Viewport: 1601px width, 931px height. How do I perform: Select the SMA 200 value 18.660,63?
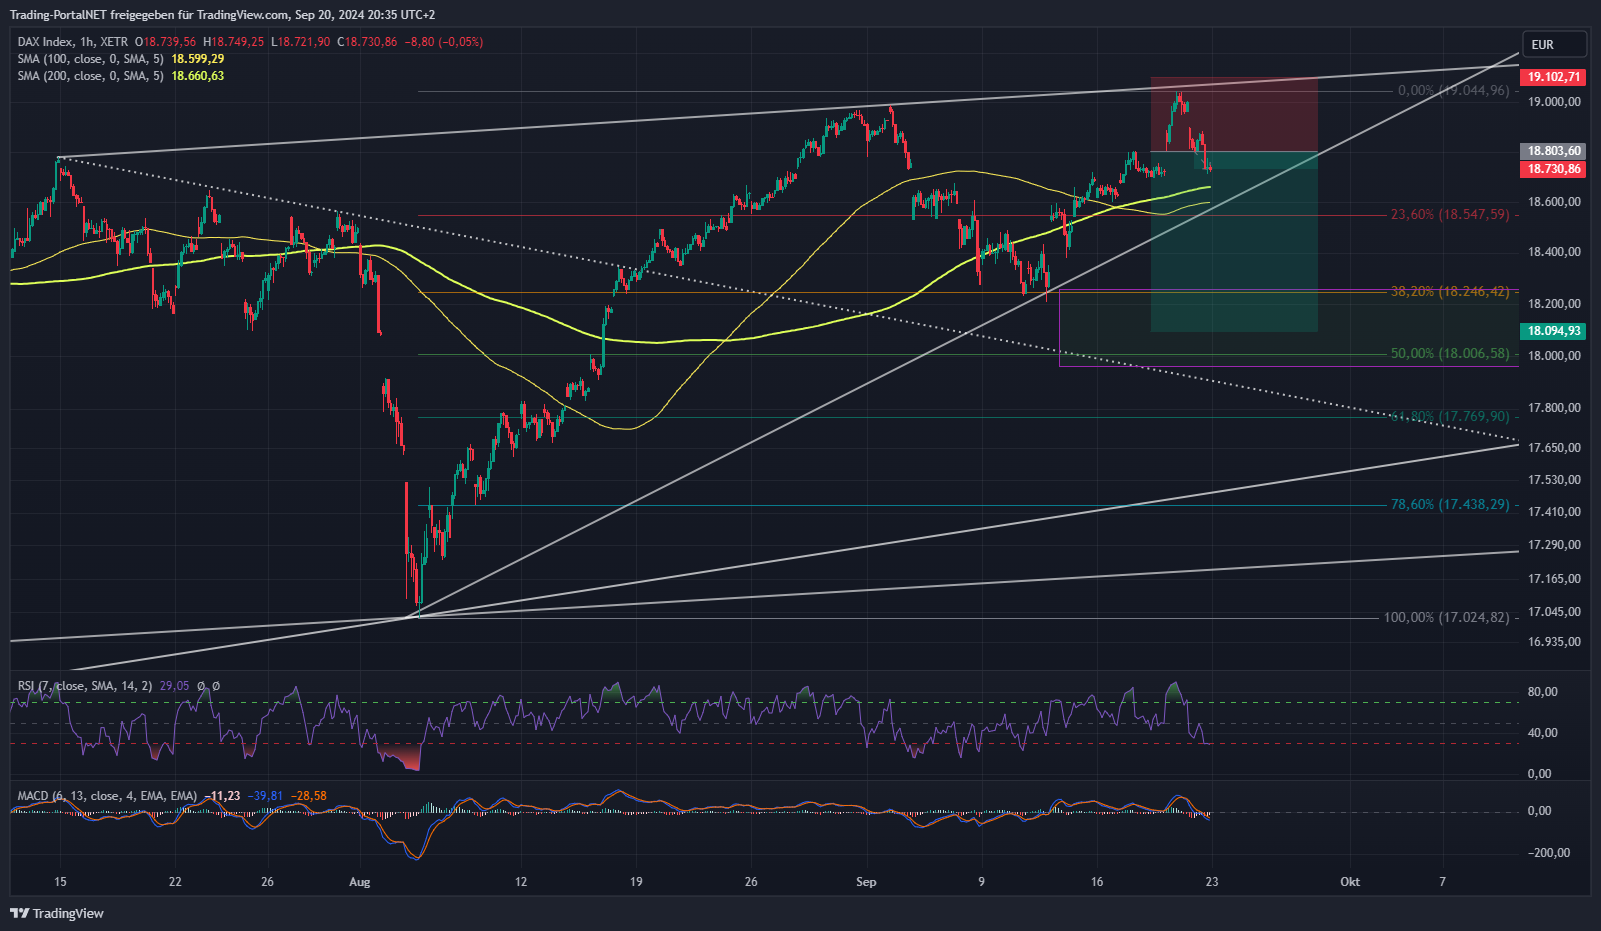coord(198,76)
